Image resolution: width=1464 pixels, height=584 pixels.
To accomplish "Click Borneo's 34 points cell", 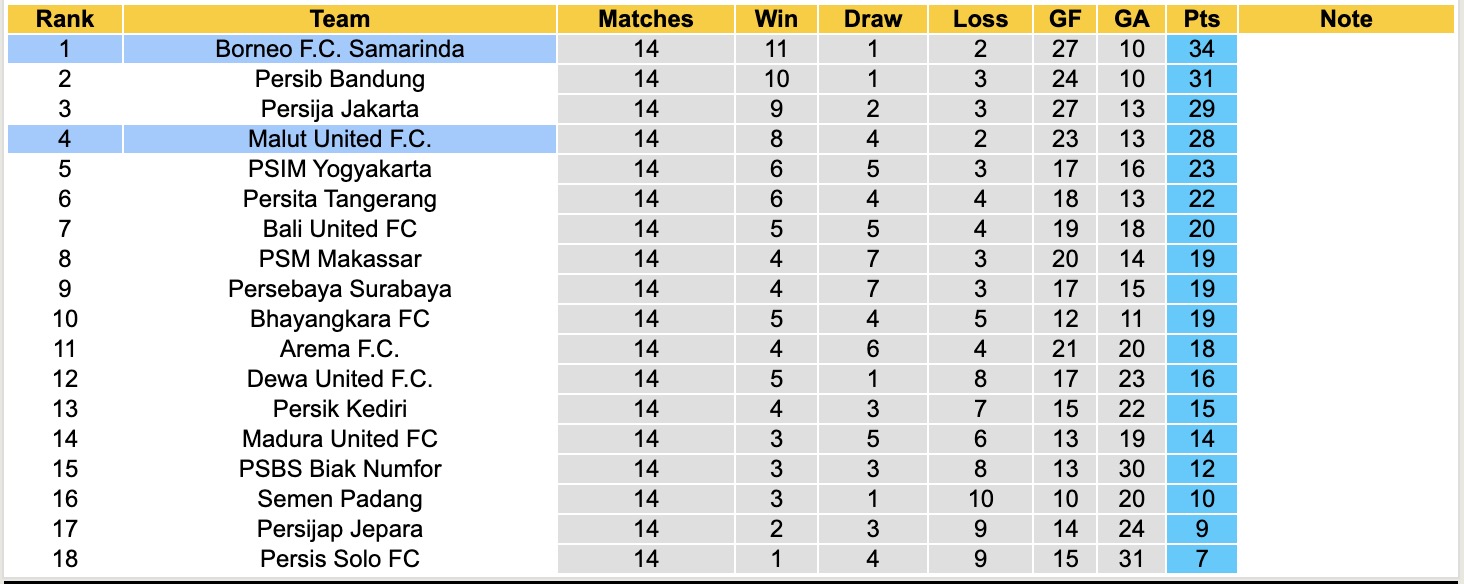I will [x=1202, y=49].
